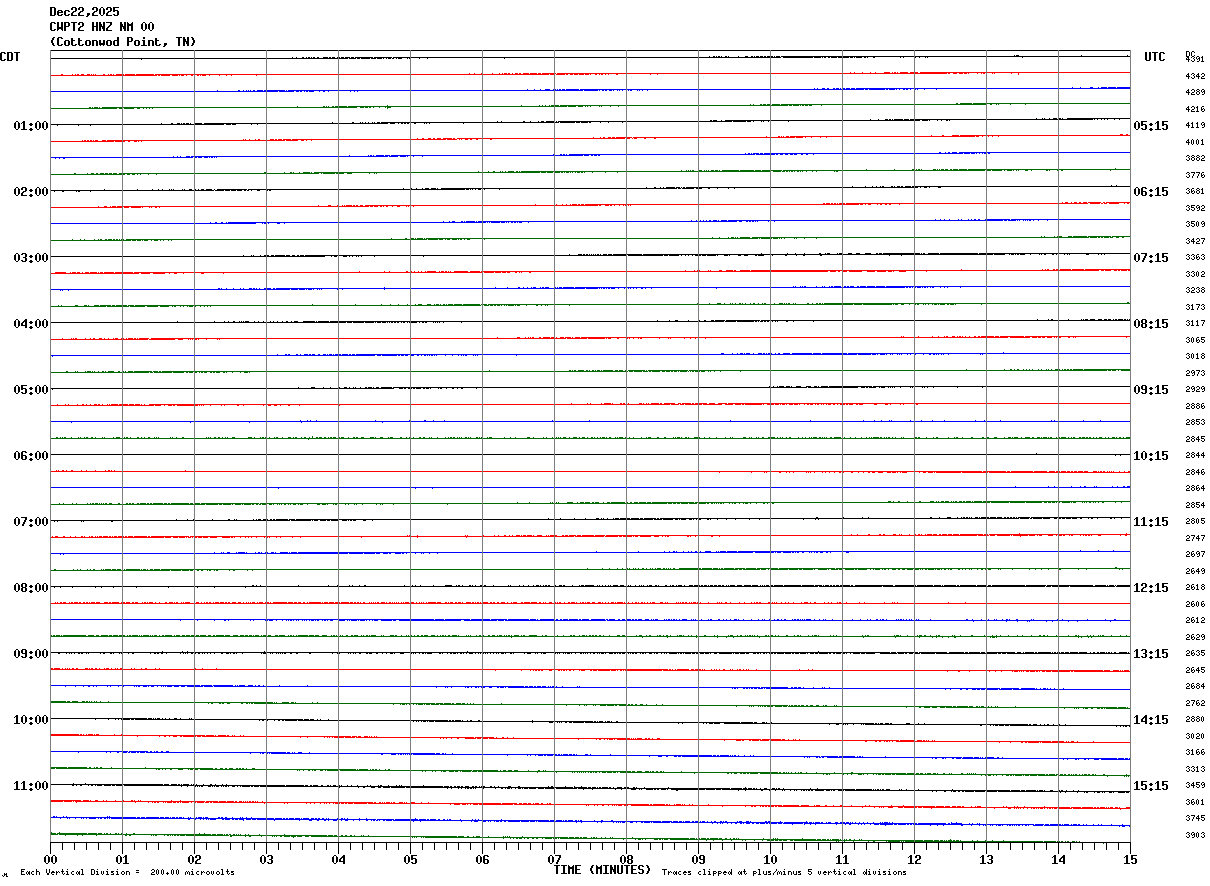Click the (Cottonwod Point, TN) location label
1210x886 pixels.
(123, 42)
